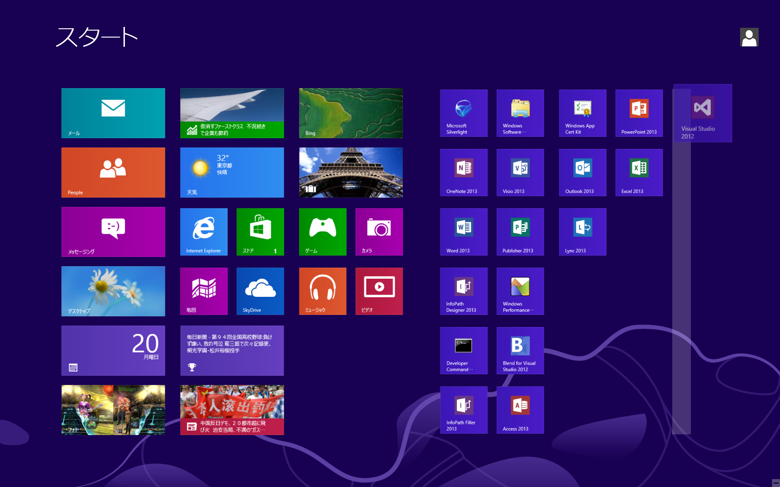The height and width of the screenshot is (487, 780).
Task: Launch Word 2013
Action: pyautogui.click(x=464, y=232)
